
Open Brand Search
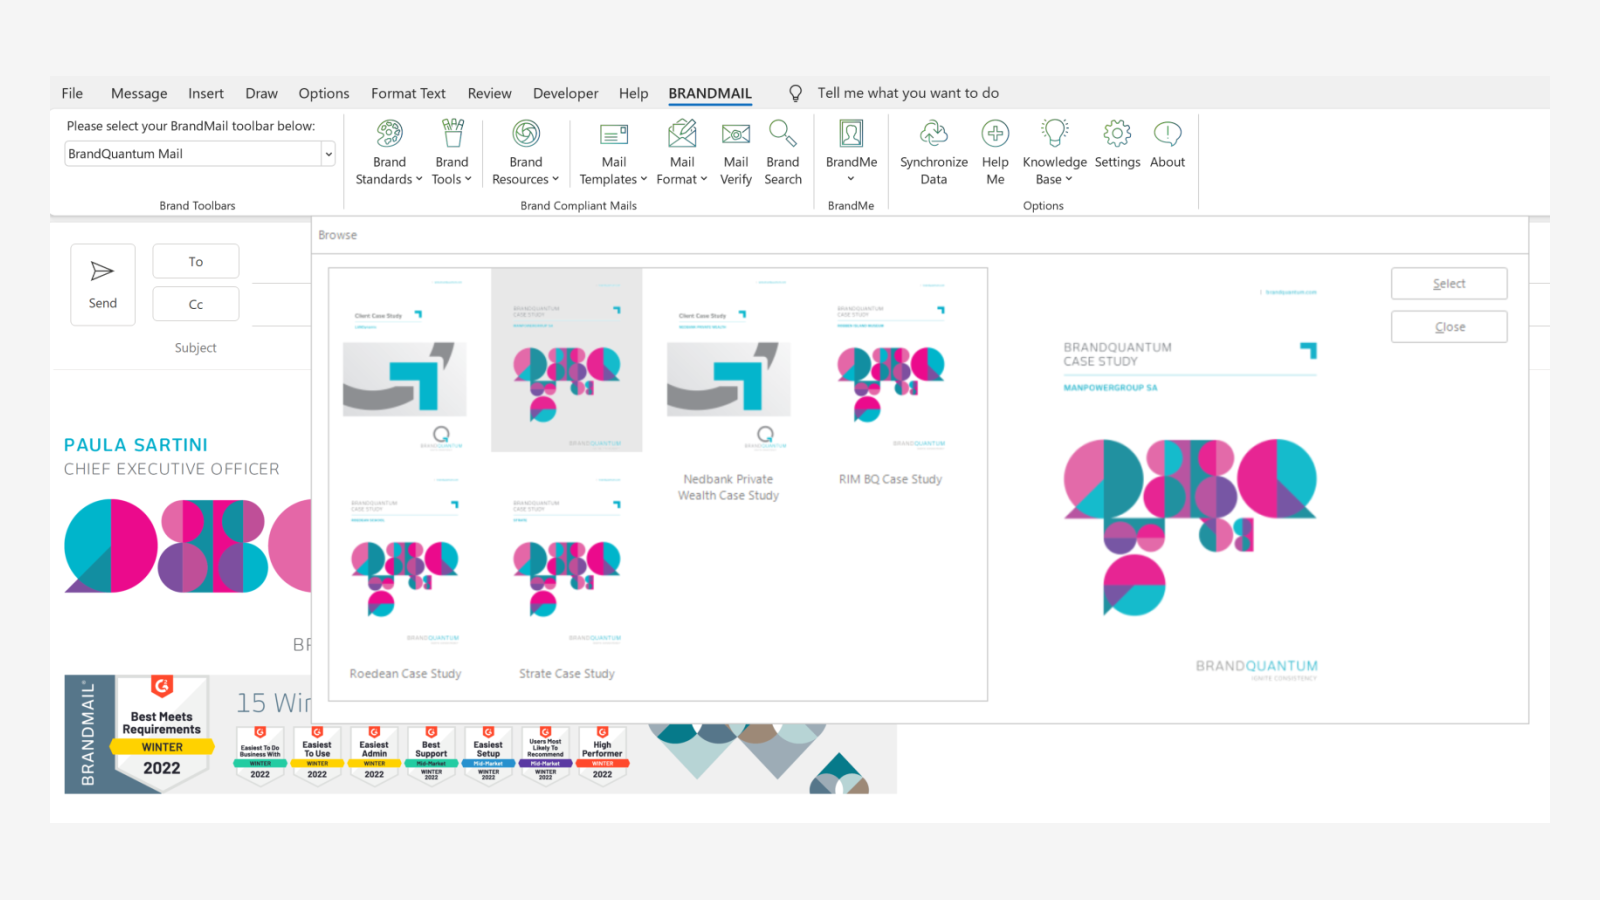[783, 151]
